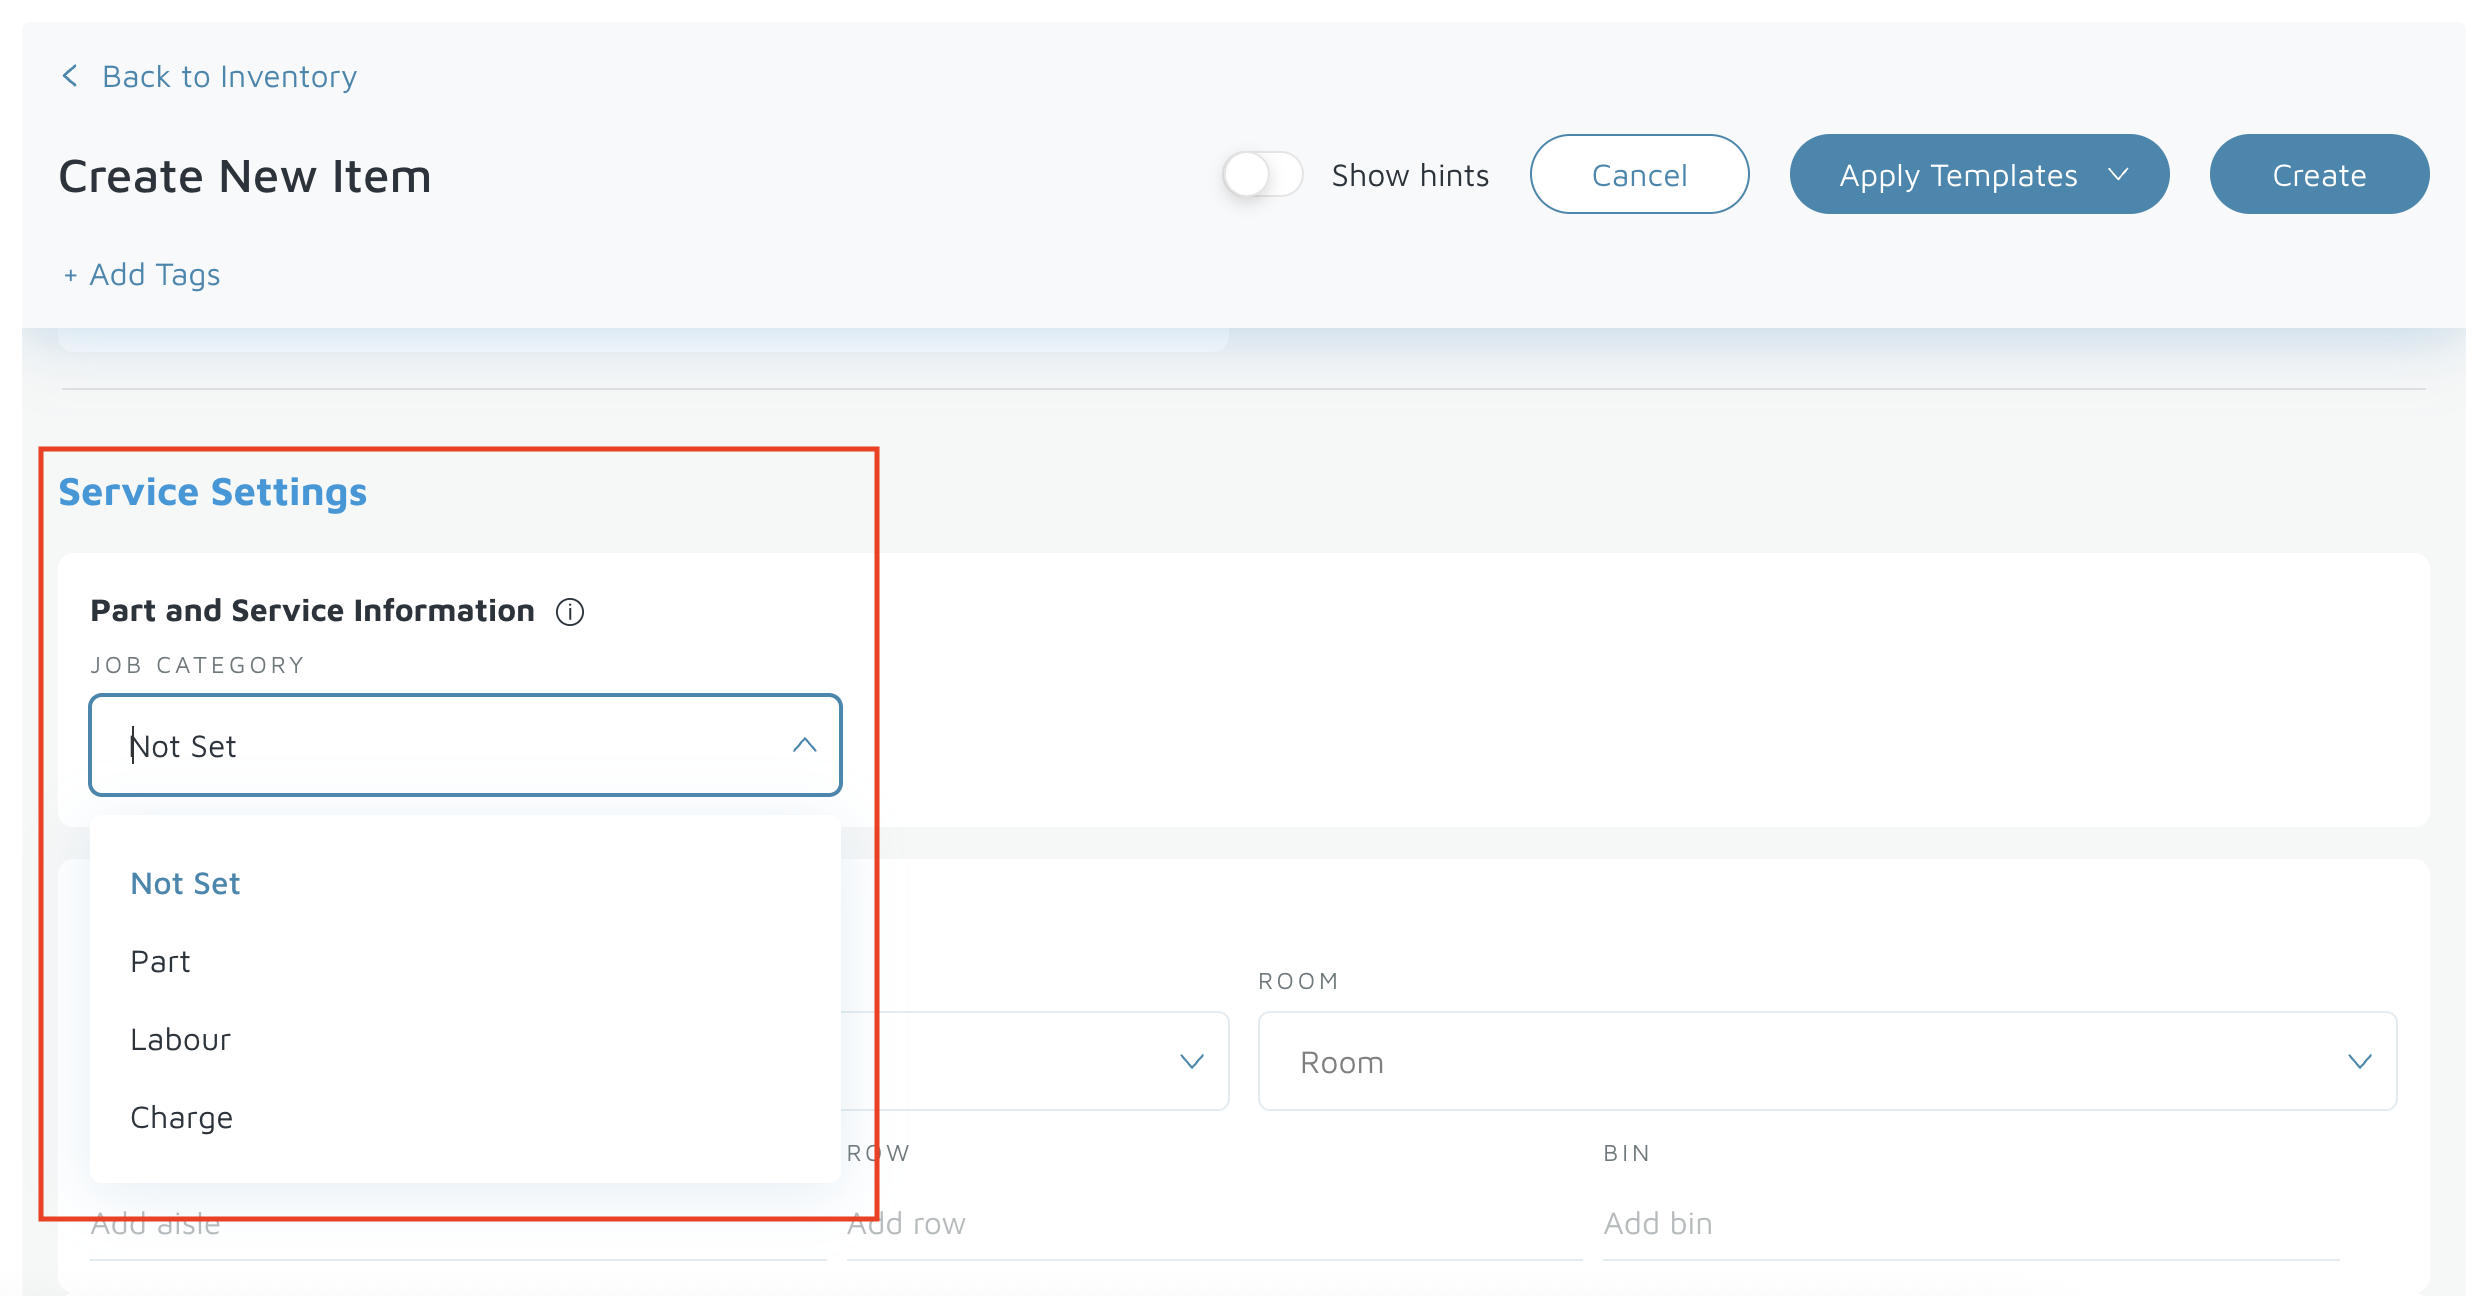Viewport: 2490px width, 1296px height.
Task: Click the Add Tags link
Action: [154, 275]
